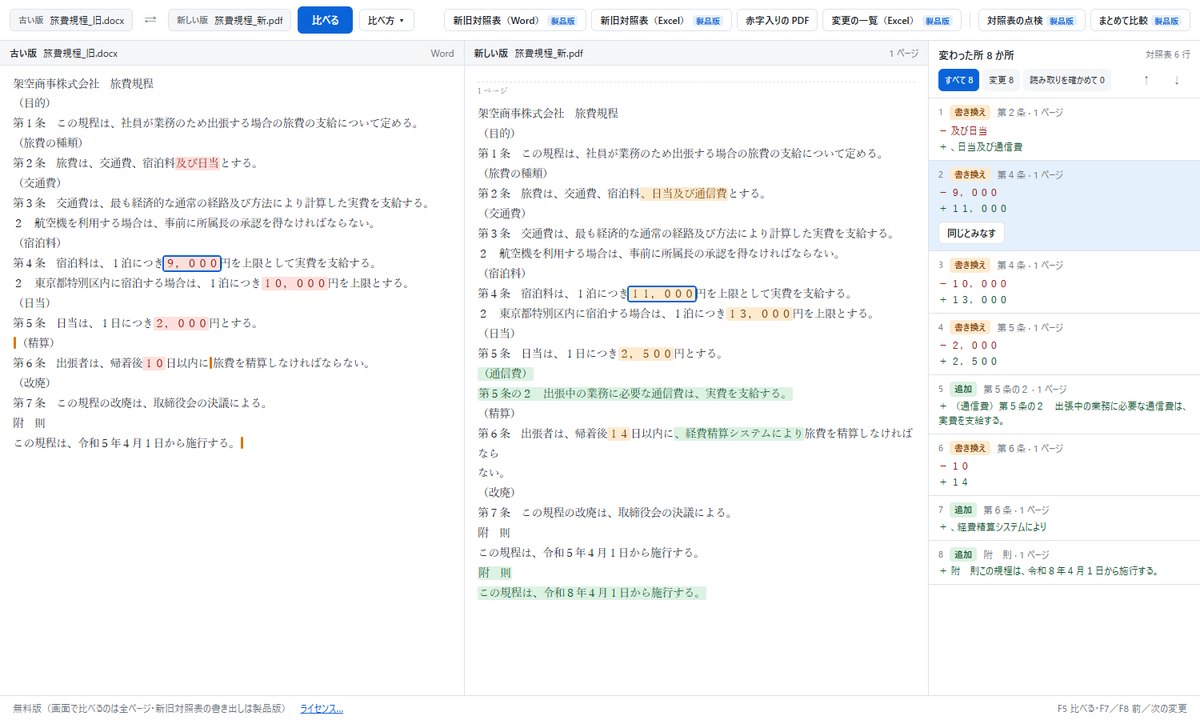1200x720 pixels.
Task: Click highlighted 、経費精算システムにより in new document
Action: (739, 433)
